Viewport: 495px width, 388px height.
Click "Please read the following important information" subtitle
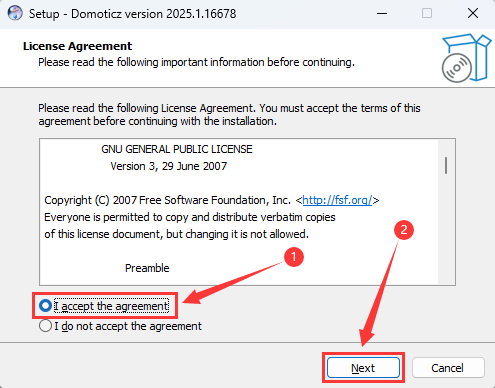(x=196, y=62)
